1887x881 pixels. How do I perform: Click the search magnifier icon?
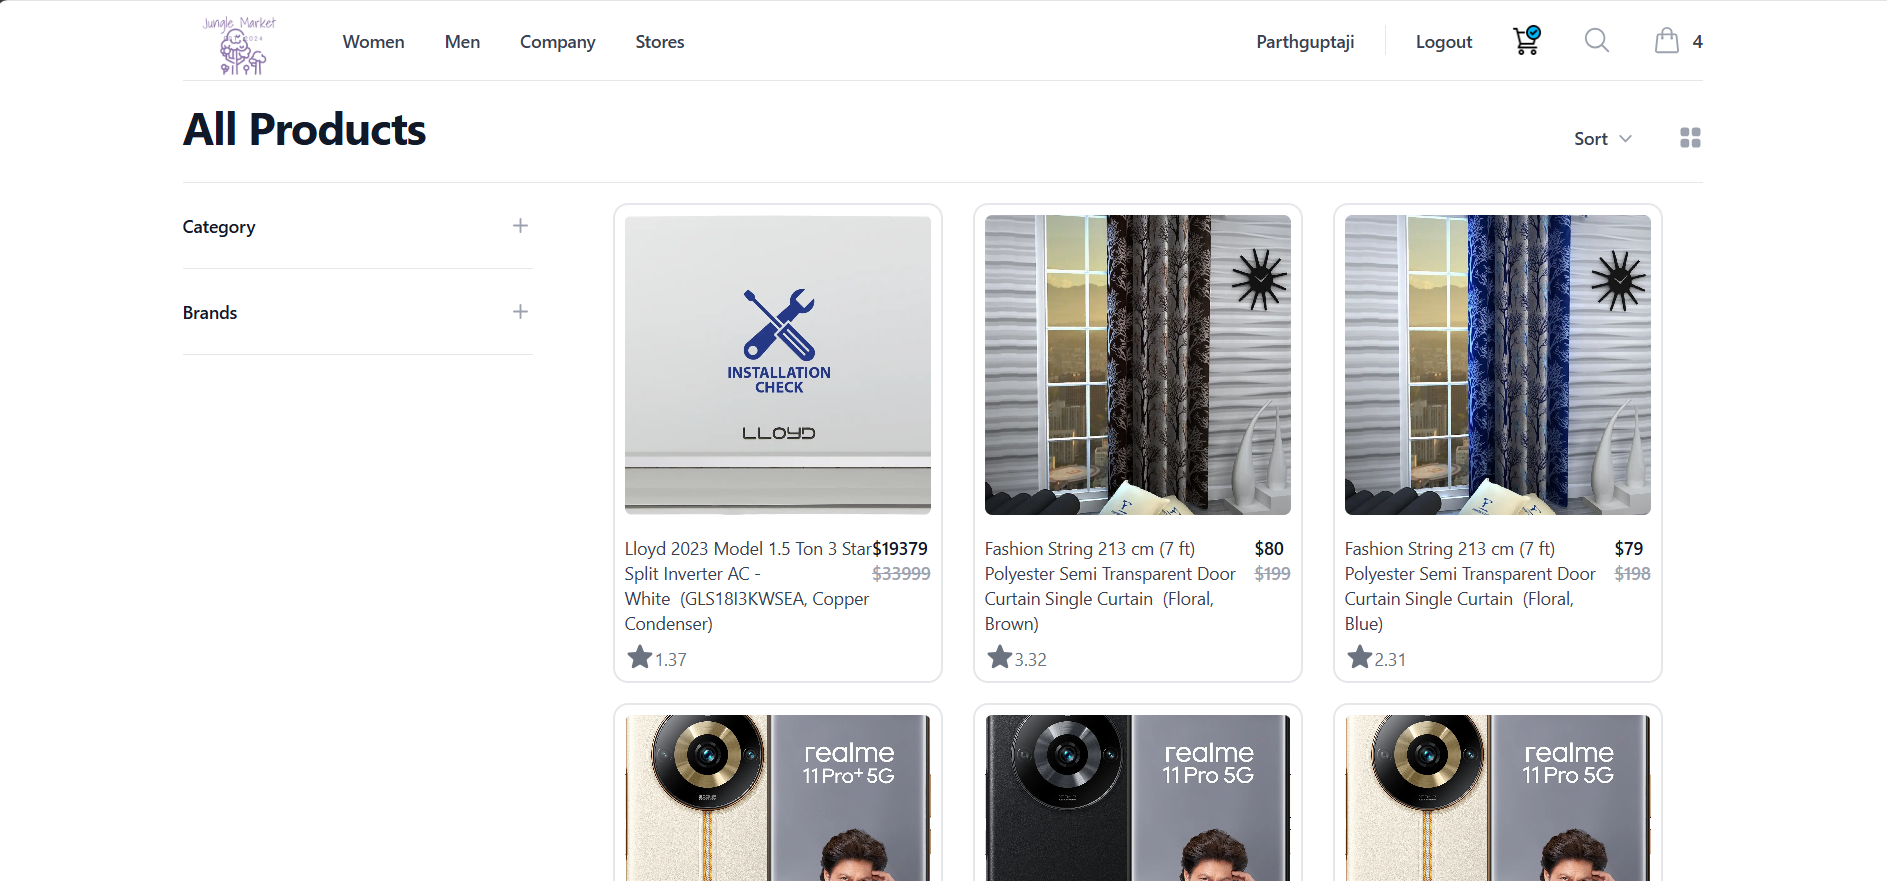1597,41
